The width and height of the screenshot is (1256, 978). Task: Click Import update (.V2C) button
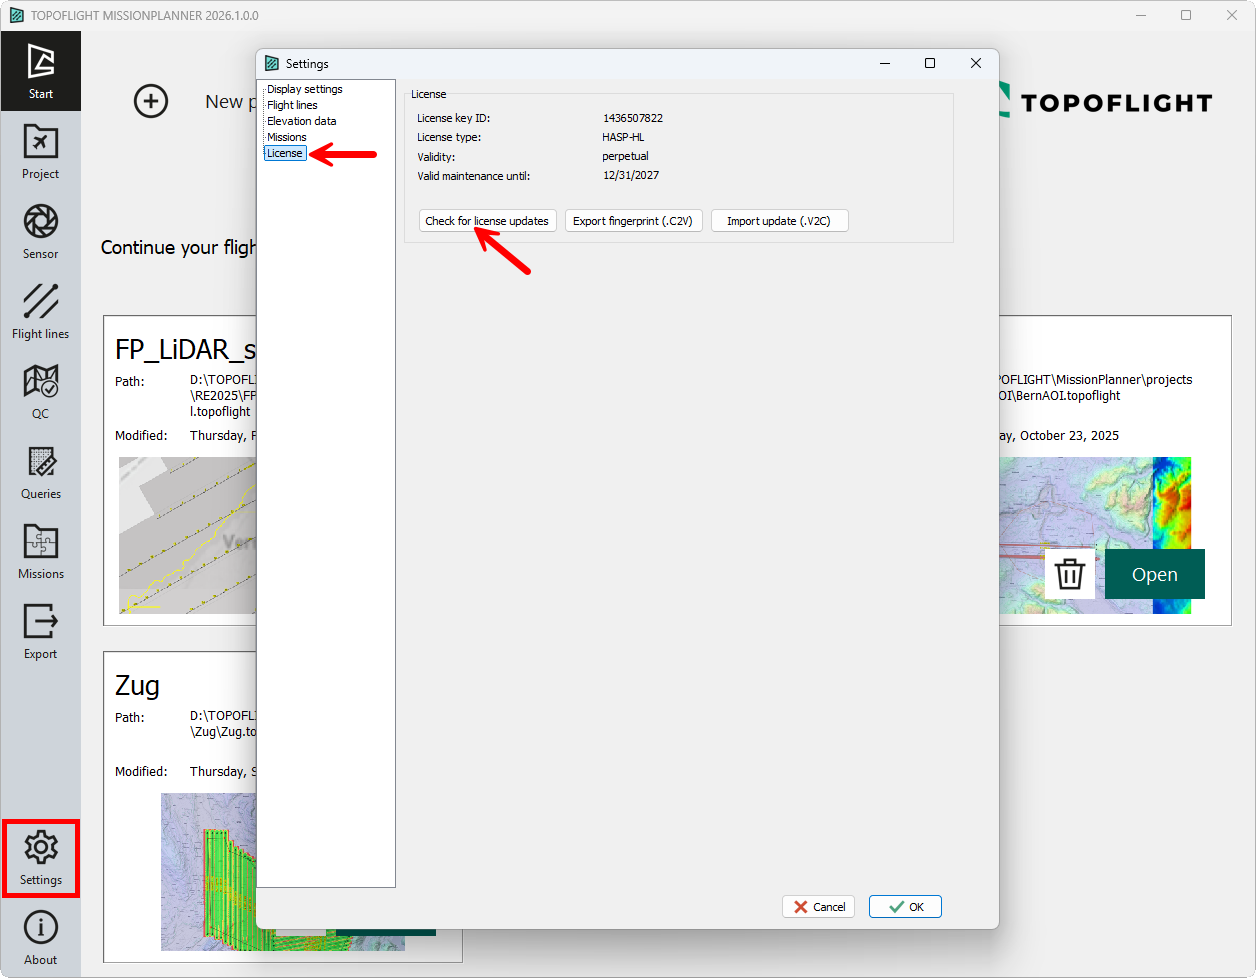[779, 221]
